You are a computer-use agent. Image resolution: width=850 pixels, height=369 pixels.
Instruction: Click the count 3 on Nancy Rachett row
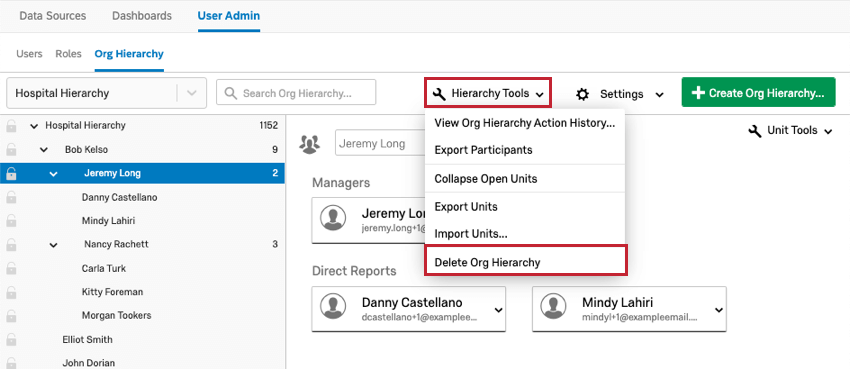(275, 244)
